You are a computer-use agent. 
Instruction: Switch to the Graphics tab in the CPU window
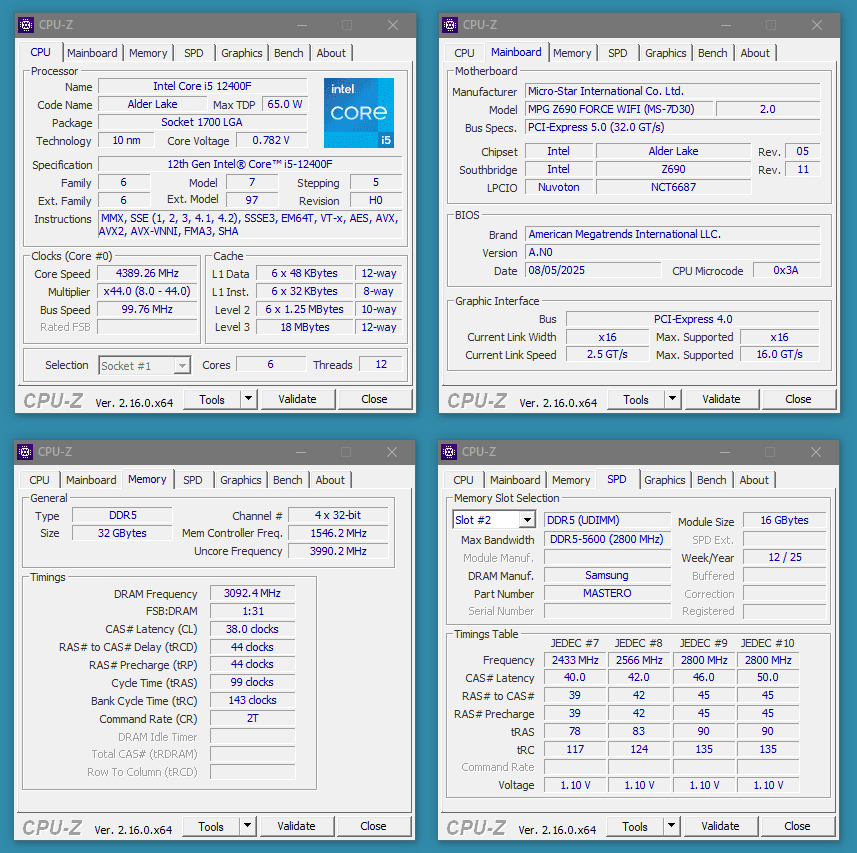(x=242, y=53)
